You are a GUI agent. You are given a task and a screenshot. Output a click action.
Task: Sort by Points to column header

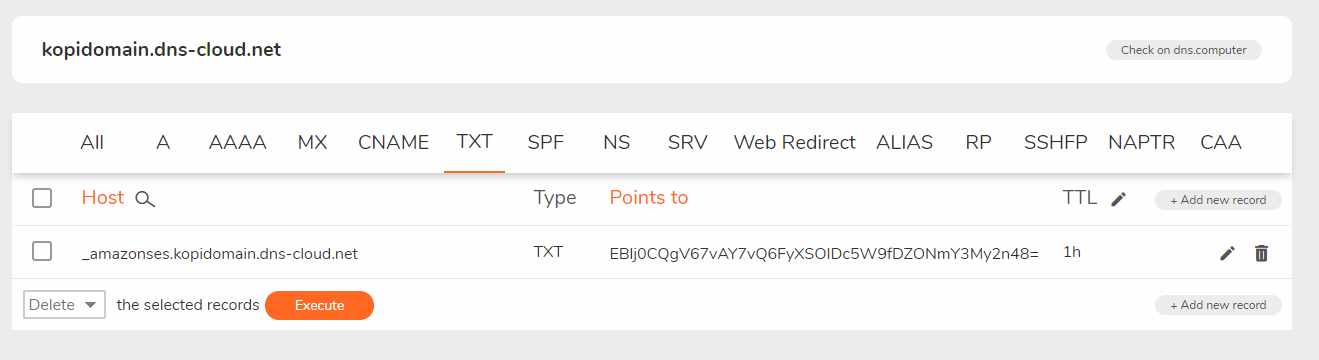649,197
